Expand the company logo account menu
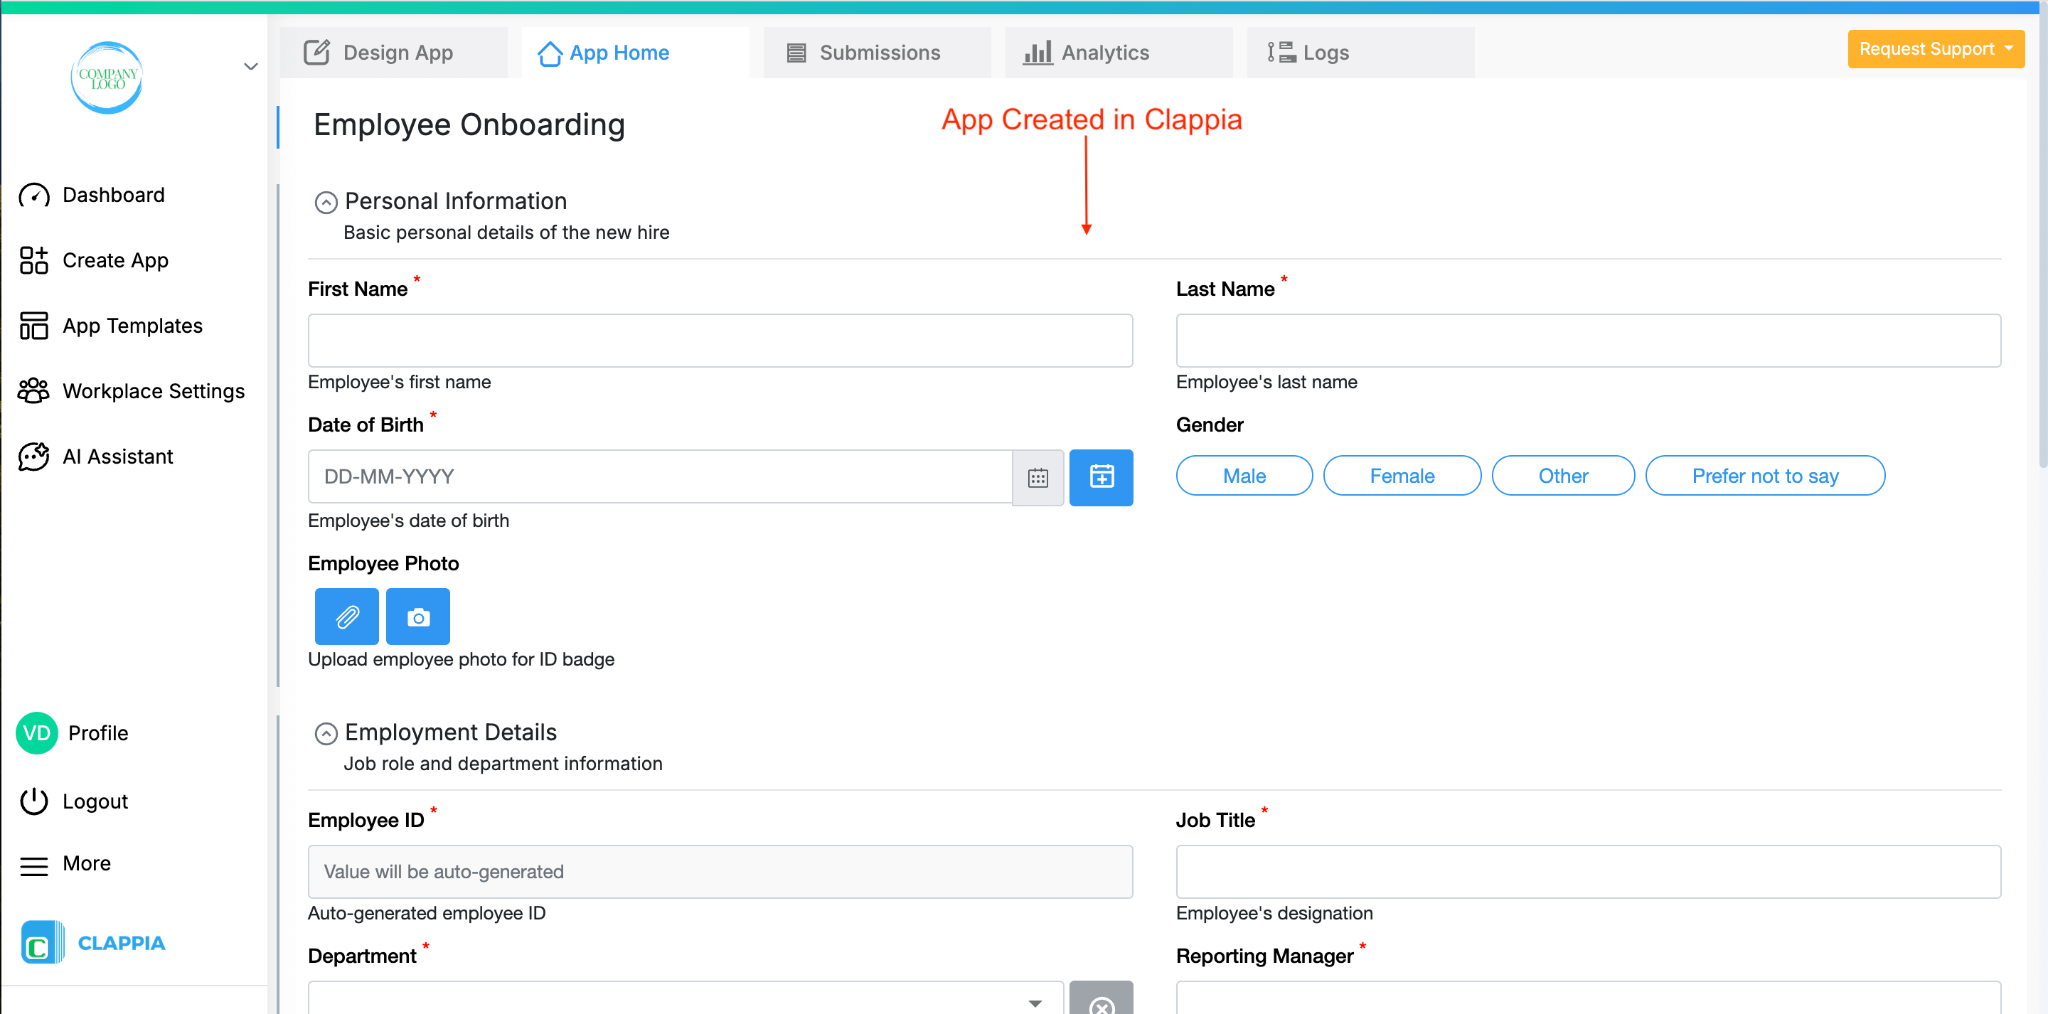 249,66
